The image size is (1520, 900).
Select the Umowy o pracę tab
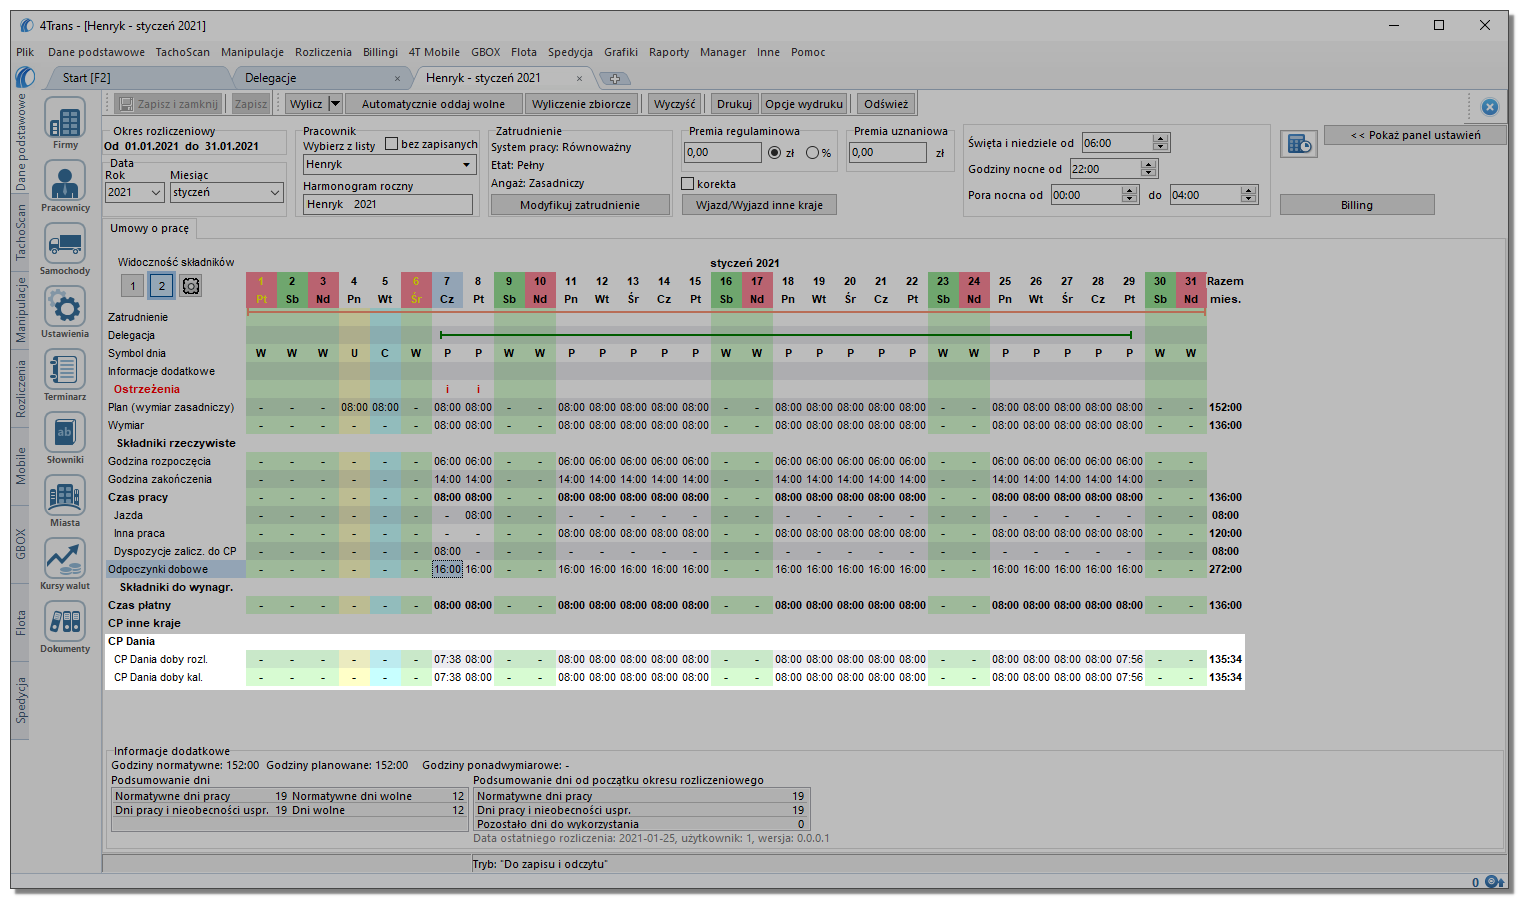click(150, 228)
